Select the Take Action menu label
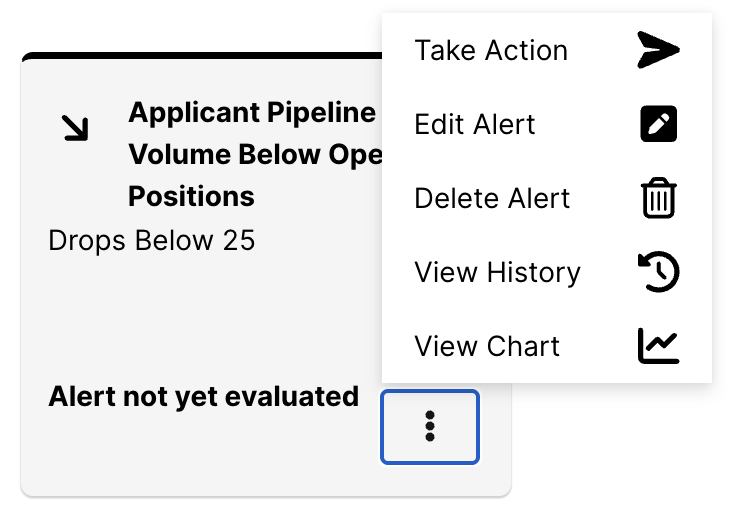 (x=491, y=50)
